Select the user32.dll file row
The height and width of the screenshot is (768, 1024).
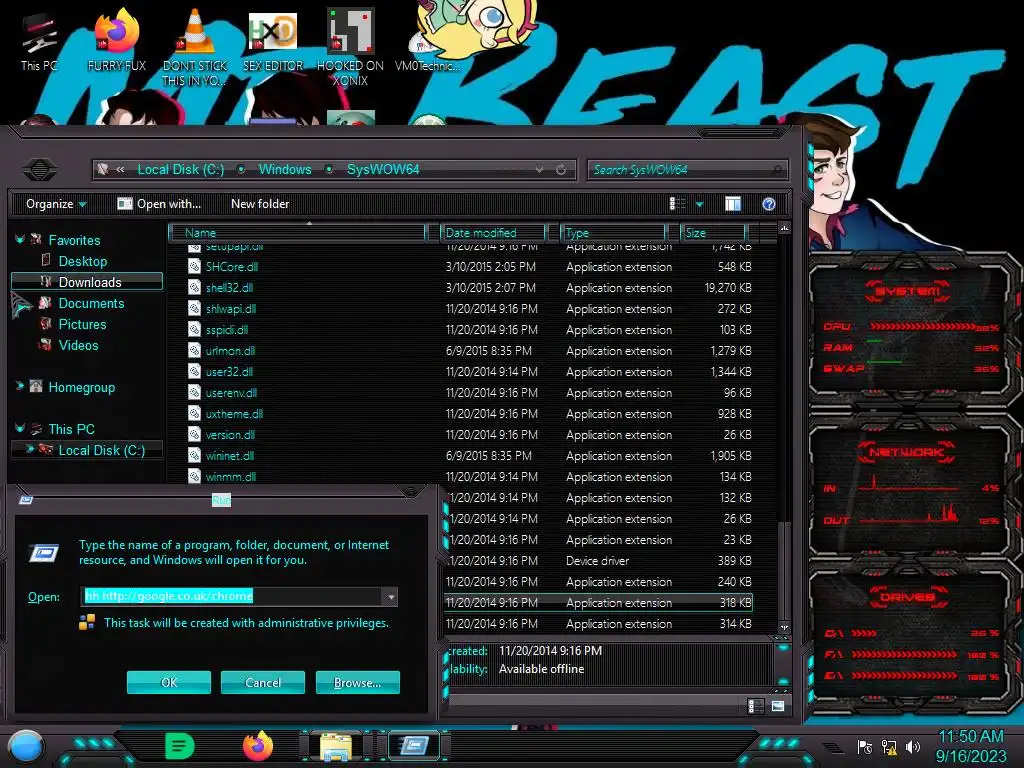tap(470, 372)
